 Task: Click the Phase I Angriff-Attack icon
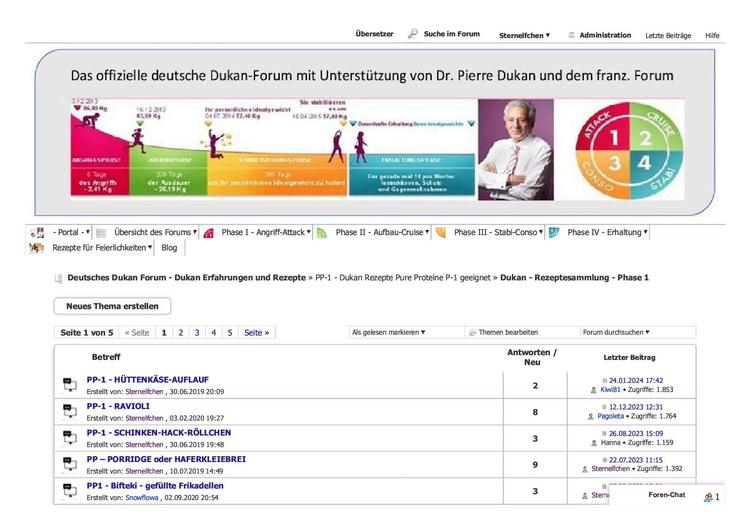point(209,233)
